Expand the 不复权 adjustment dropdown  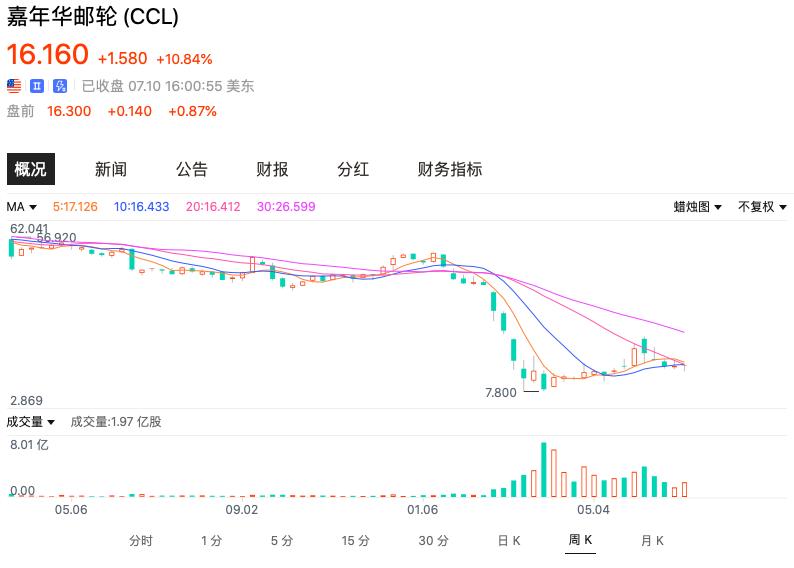tap(762, 207)
